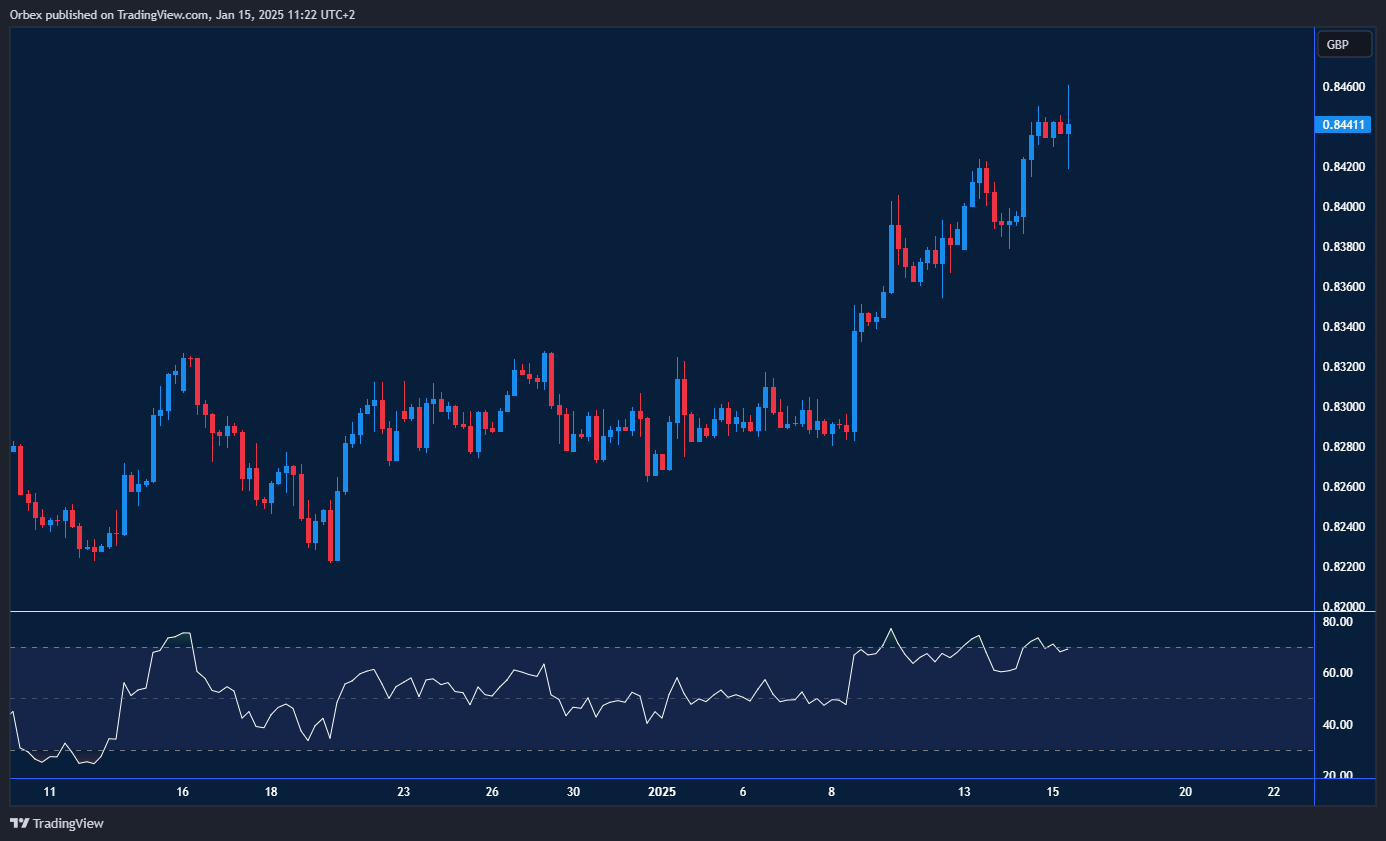1386x841 pixels.
Task: Click the date 8 on time axis
Action: pos(831,791)
